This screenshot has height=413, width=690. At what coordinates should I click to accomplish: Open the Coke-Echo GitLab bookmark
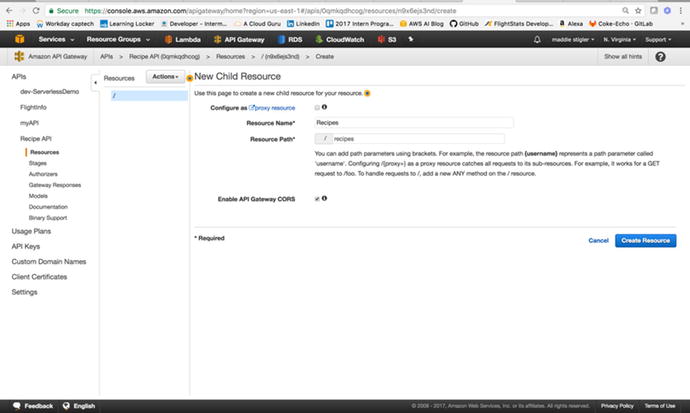[620, 24]
